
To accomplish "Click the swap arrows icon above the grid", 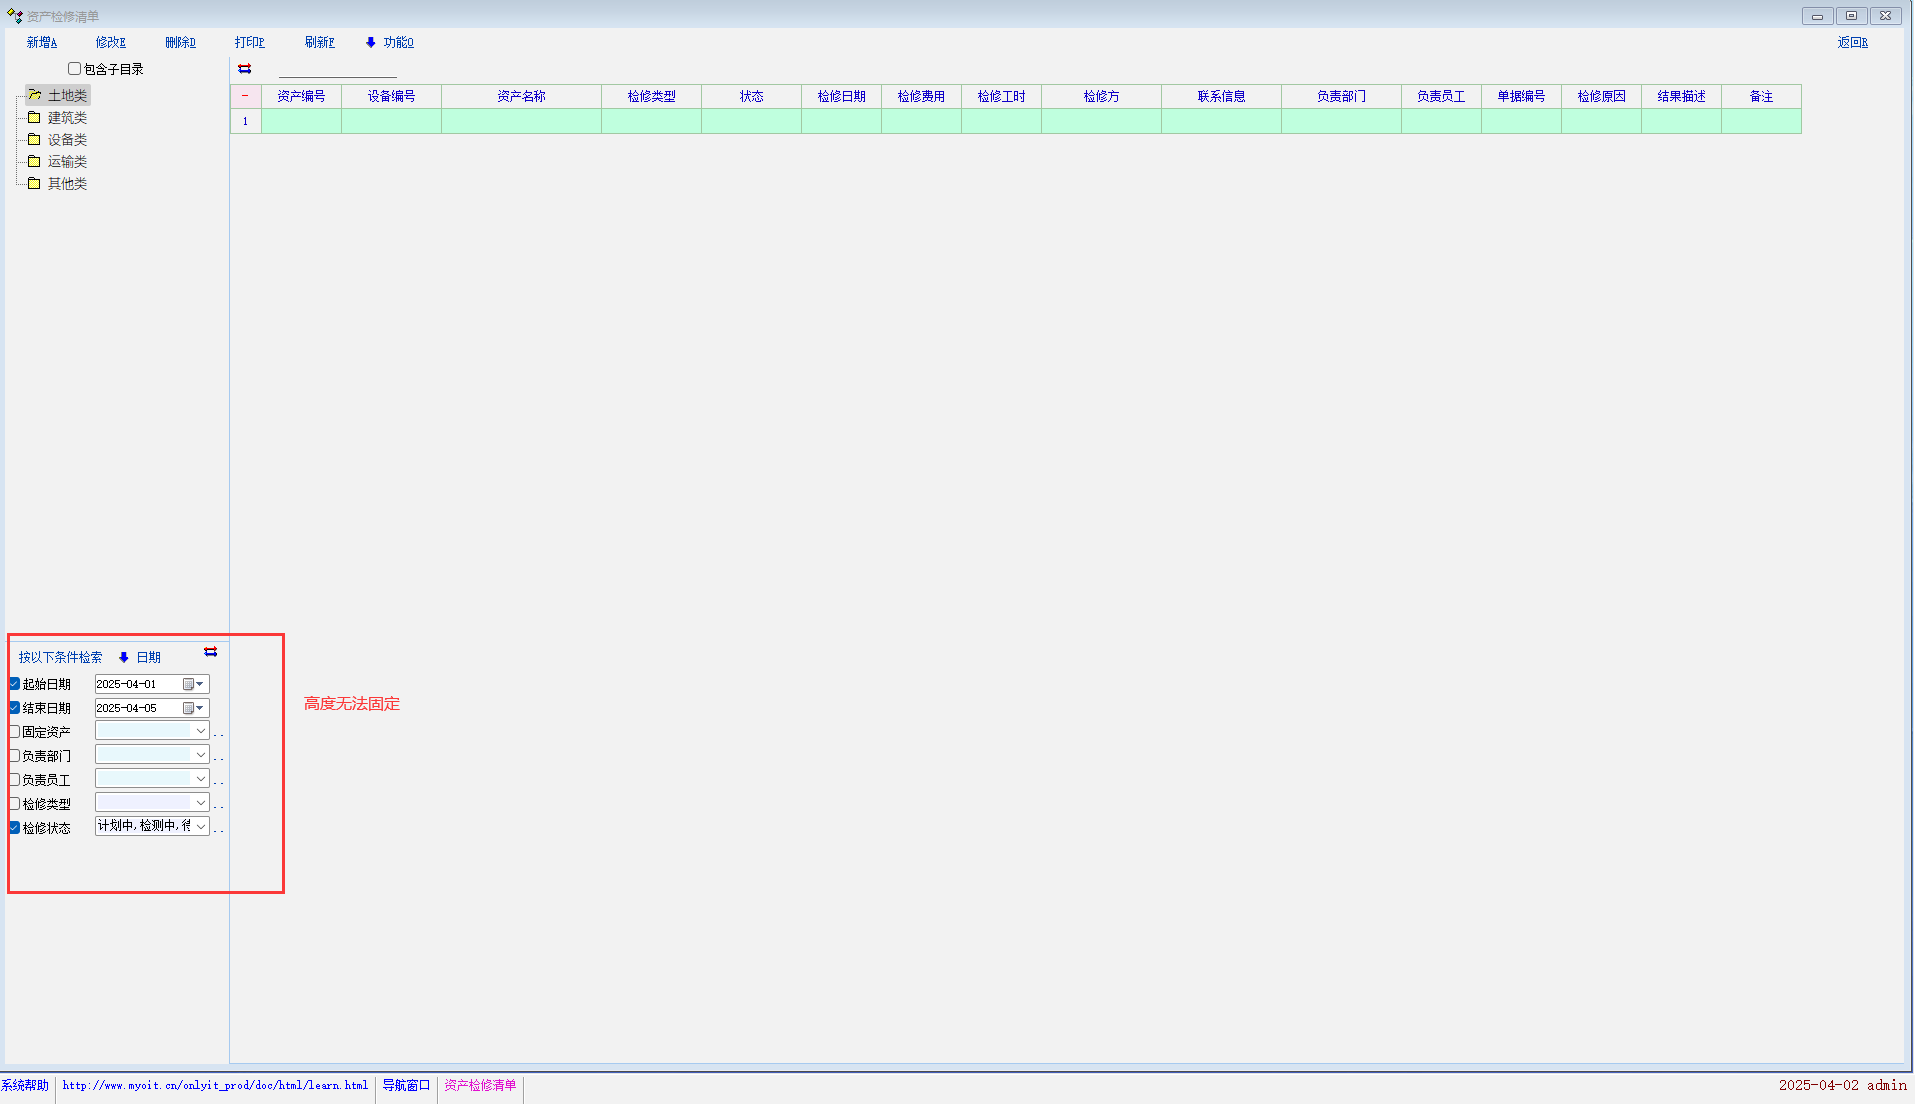I will click(244, 69).
